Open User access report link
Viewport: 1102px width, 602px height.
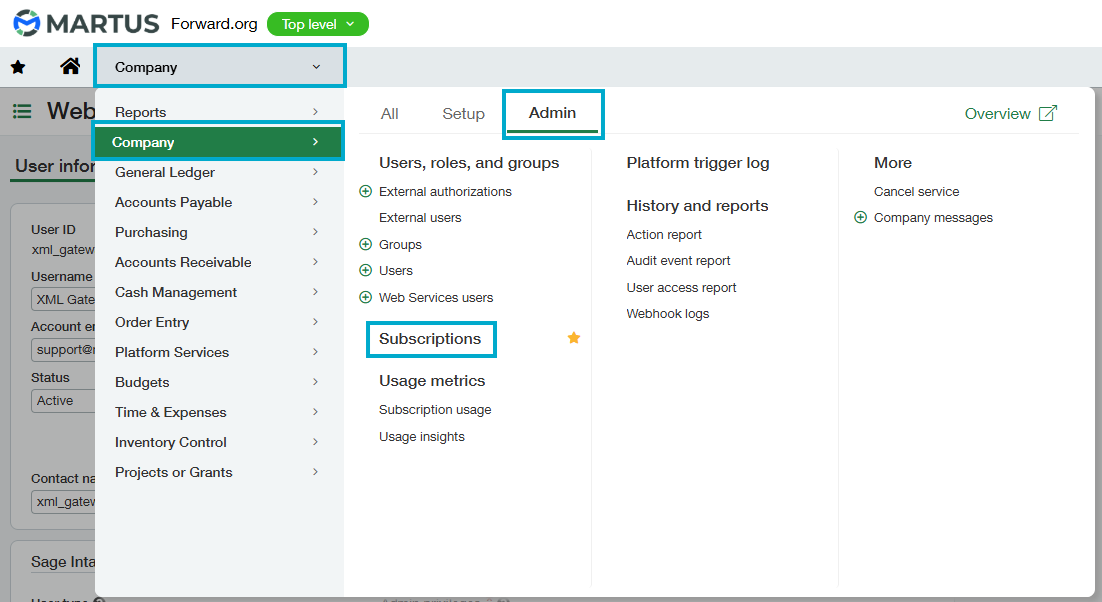[x=681, y=287]
